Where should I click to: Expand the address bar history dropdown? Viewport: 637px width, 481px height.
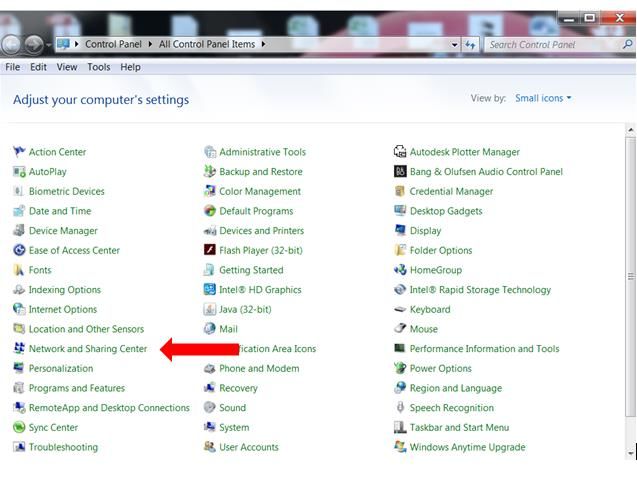[x=455, y=44]
